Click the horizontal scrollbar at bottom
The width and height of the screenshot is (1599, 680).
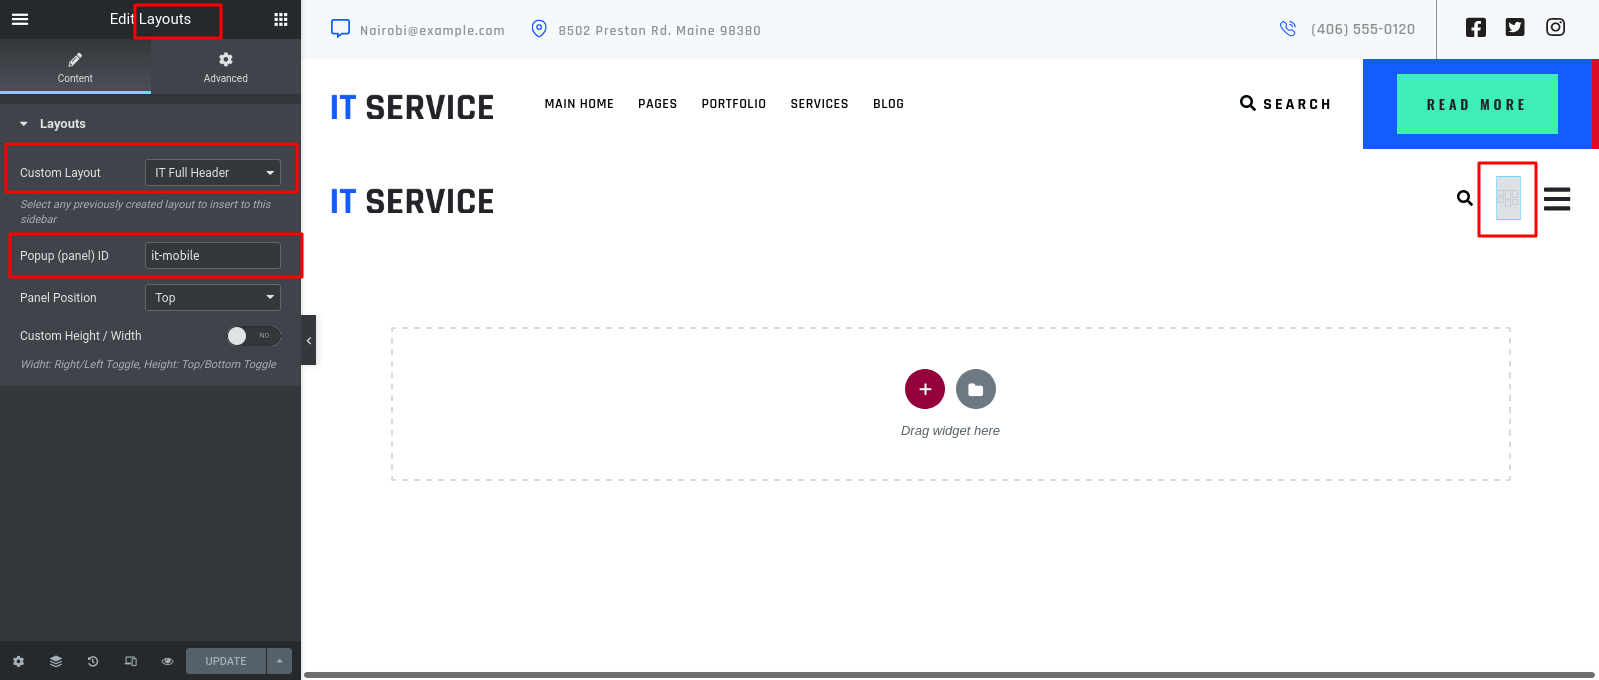click(x=949, y=675)
